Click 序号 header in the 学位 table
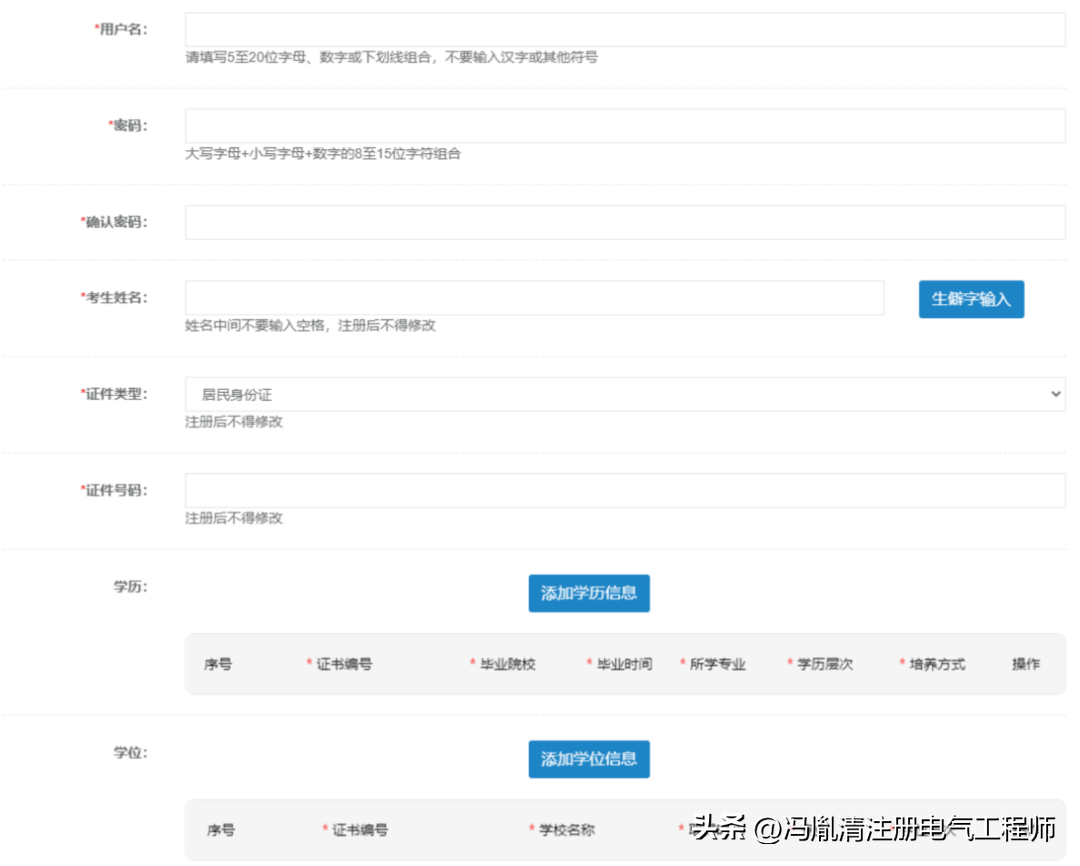The image size is (1080, 866). (x=220, y=830)
